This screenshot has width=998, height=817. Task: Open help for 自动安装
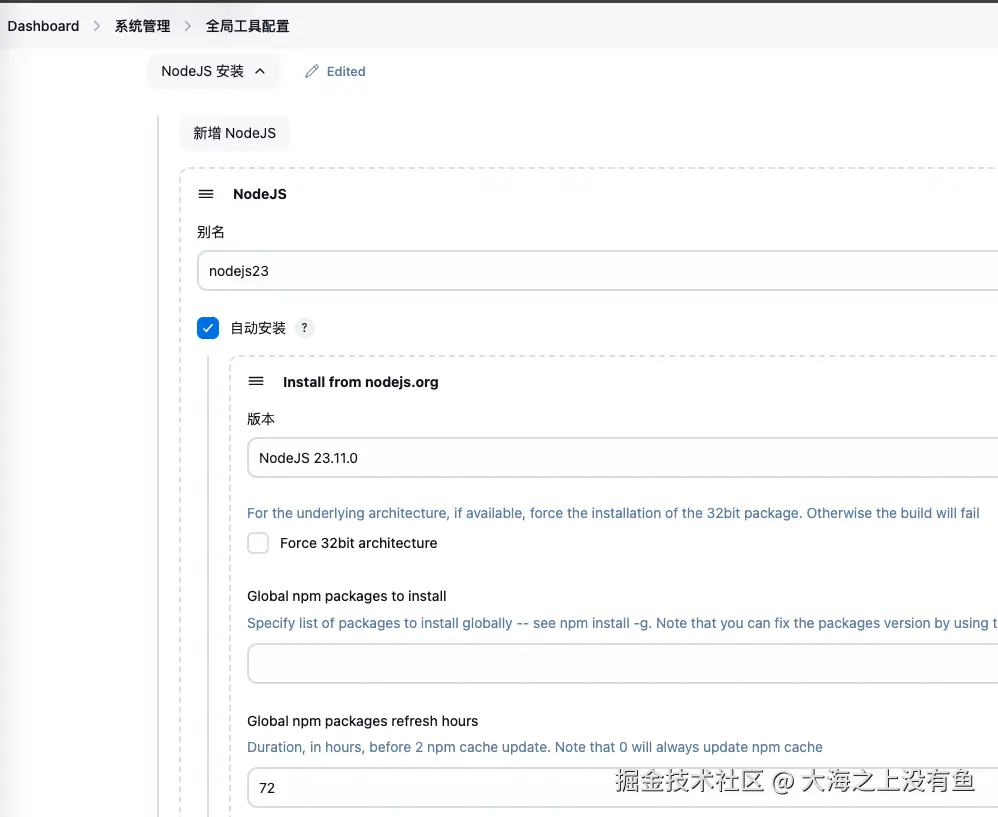[304, 328]
